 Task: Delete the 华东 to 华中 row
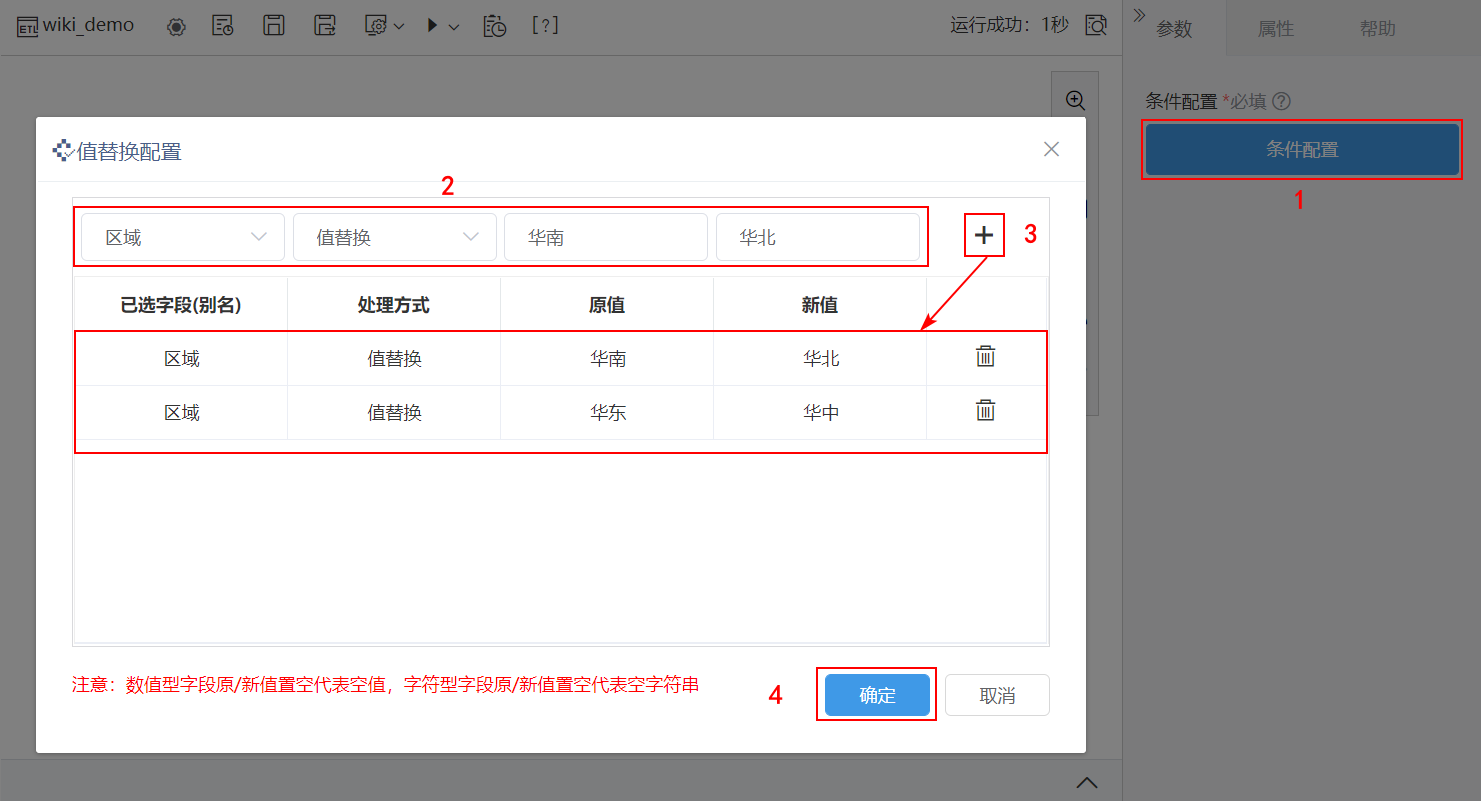click(986, 410)
